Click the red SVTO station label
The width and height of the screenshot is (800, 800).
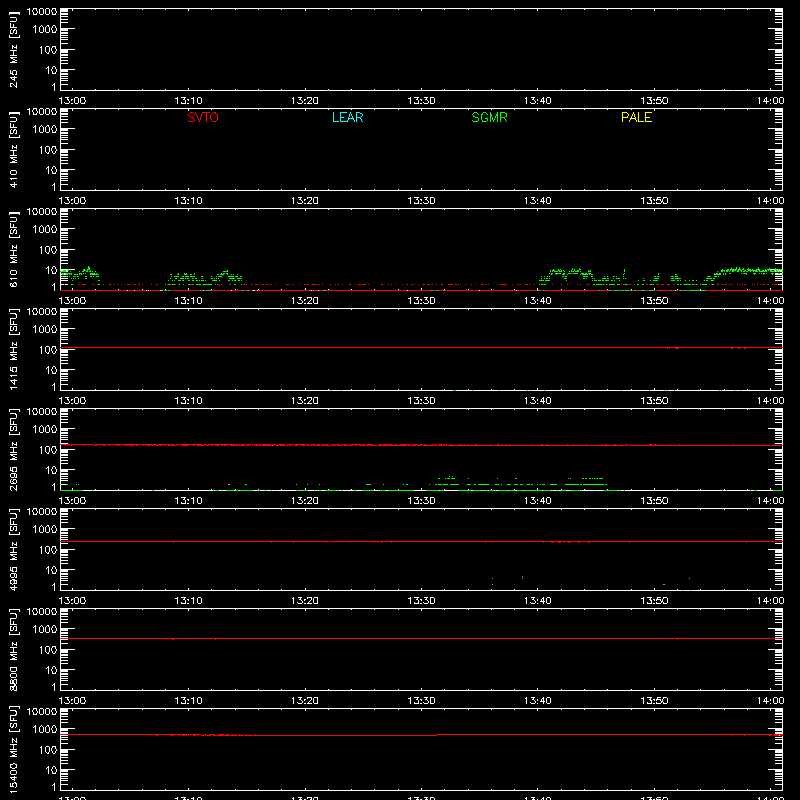click(203, 117)
